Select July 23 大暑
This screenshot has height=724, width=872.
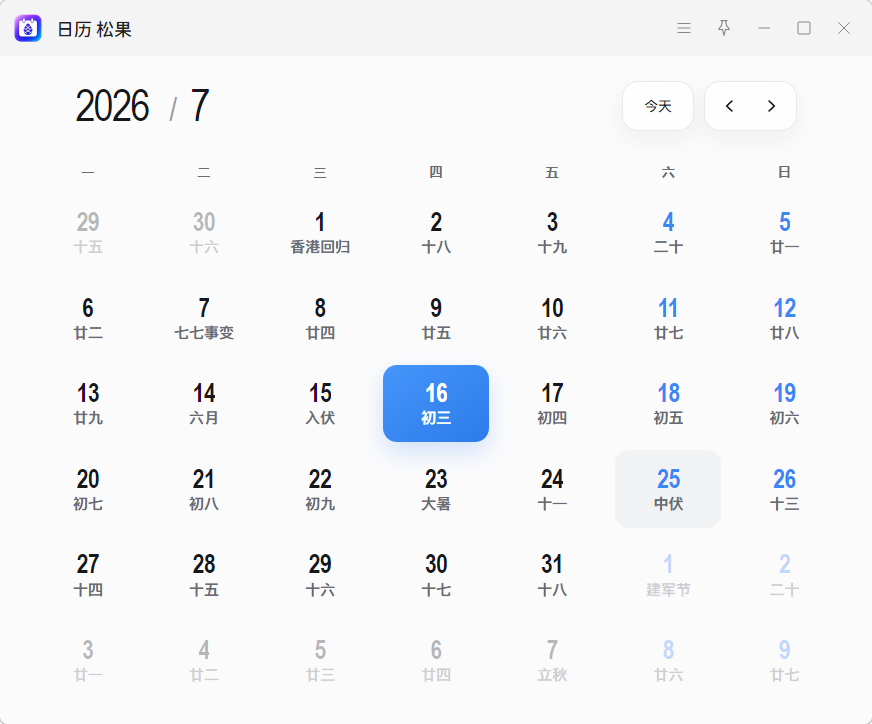(x=436, y=489)
